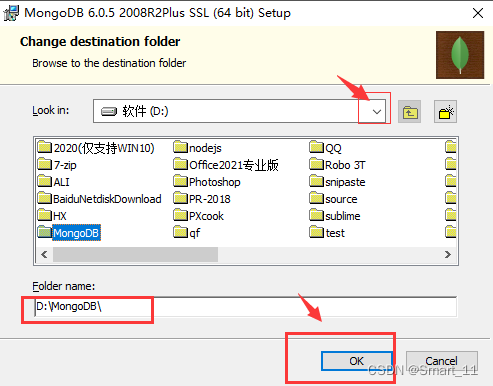
Task: Select the nodejs folder
Action: [197, 148]
